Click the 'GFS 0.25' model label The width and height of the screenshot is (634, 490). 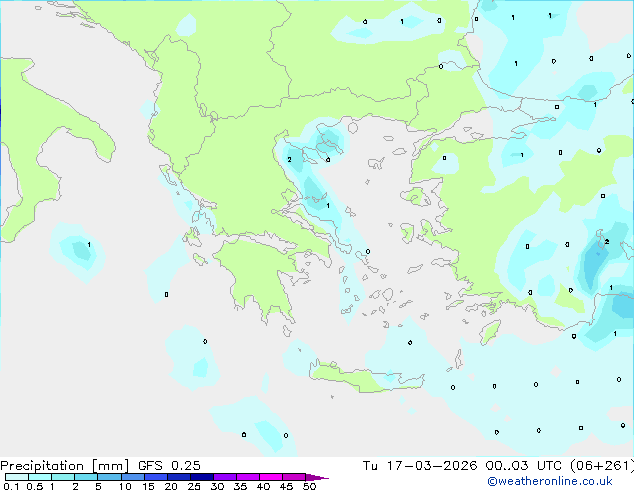click(x=169, y=466)
